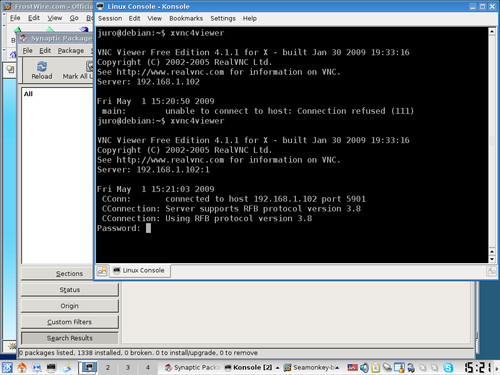Click the keyboard layout flag tray icon
The width and height of the screenshot is (500, 375).
pyautogui.click(x=352, y=368)
